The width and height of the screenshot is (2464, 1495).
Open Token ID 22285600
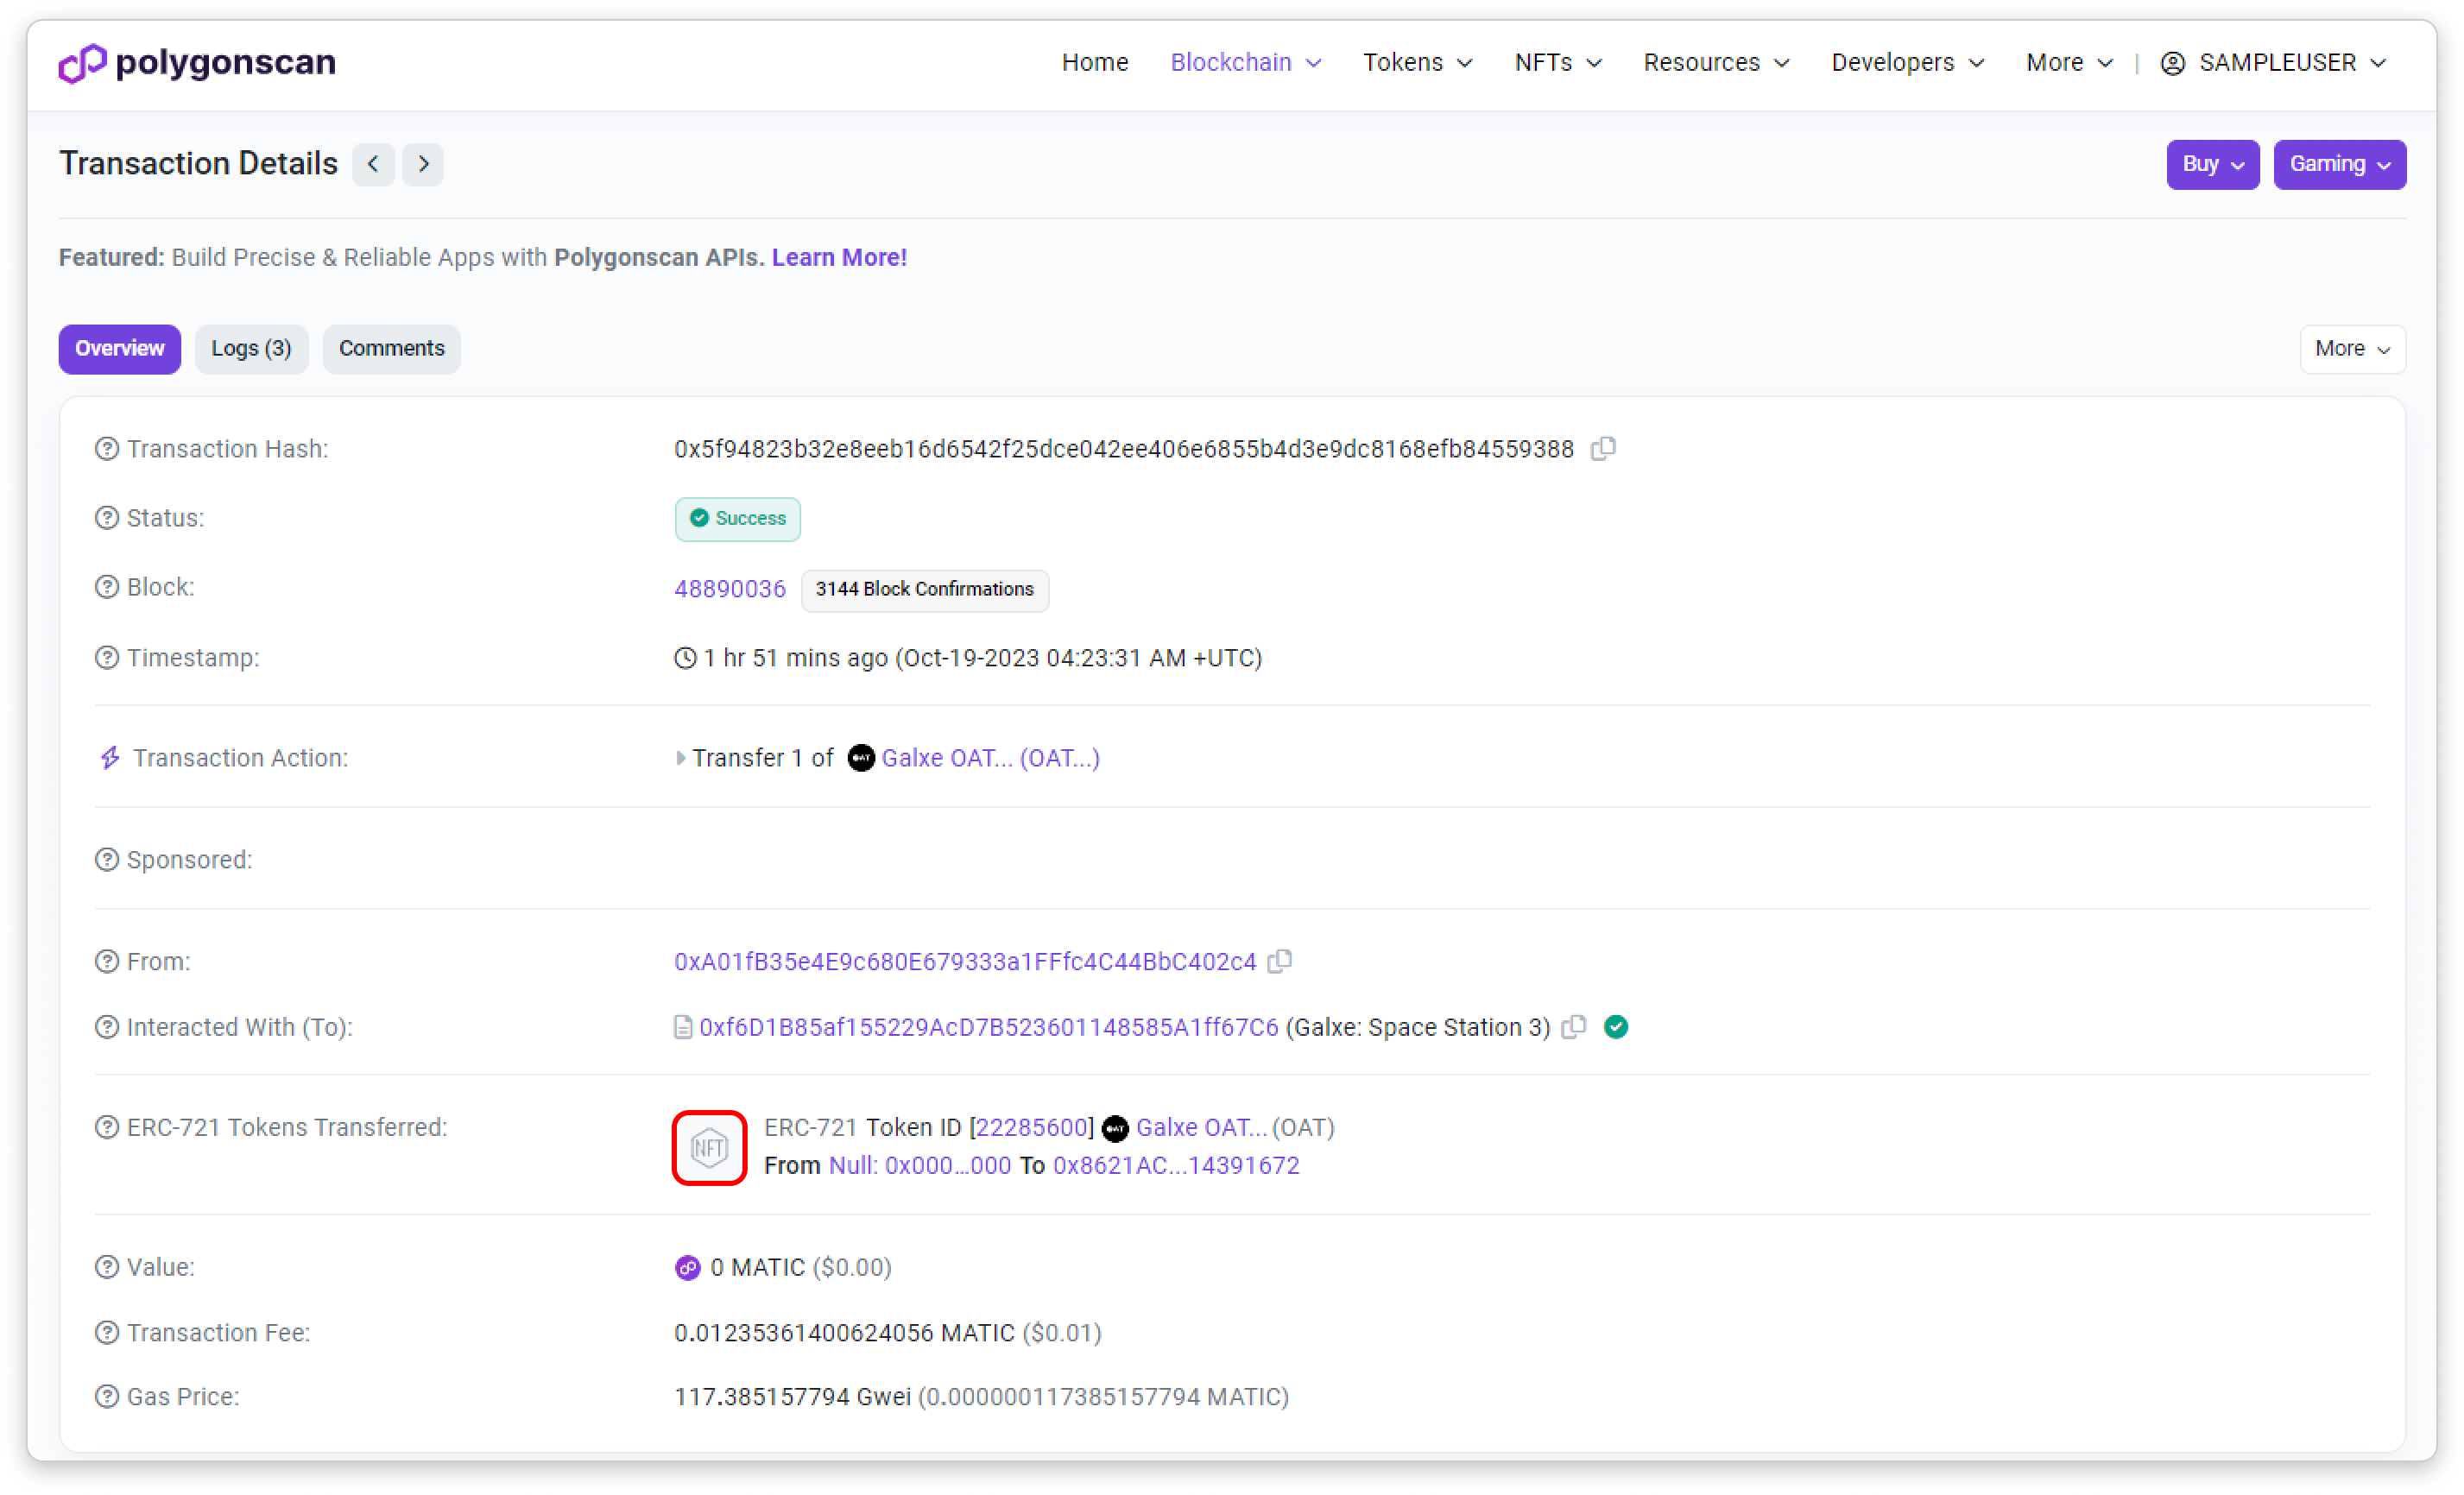point(1031,1128)
